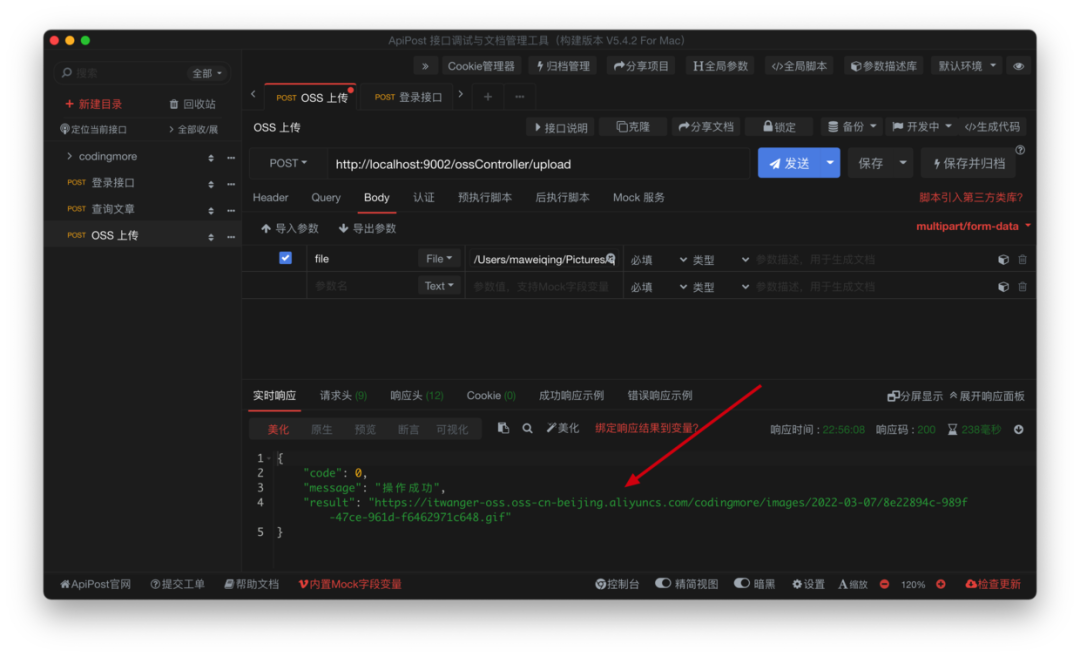Open 开发中 status dropdown
The image size is (1080, 657).
[921, 127]
